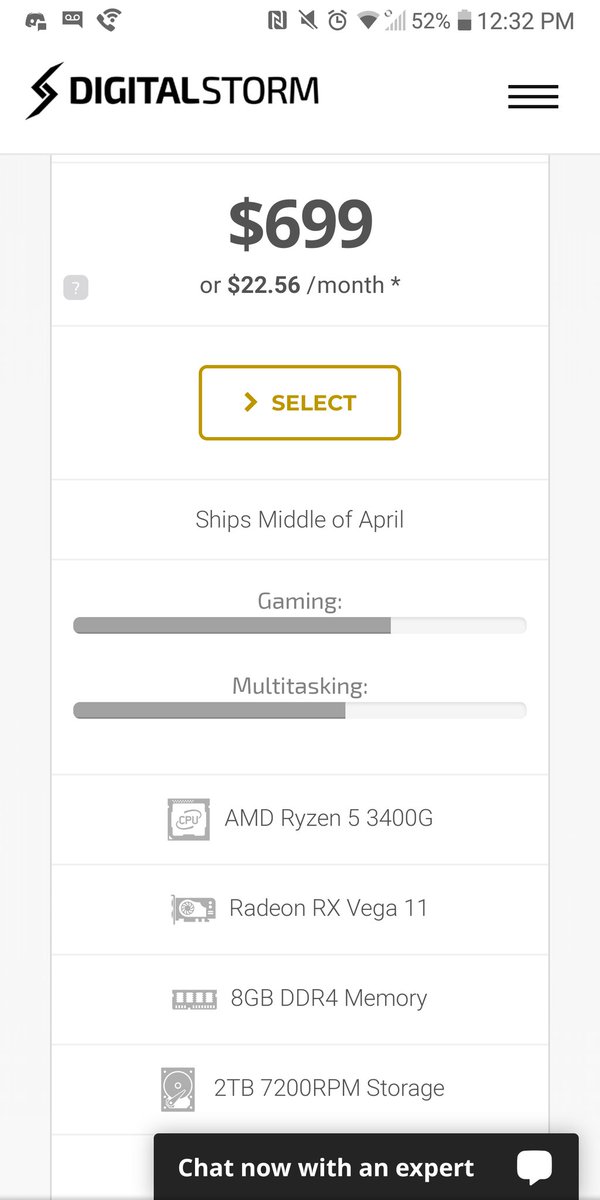
Task: Tap the voicemail notification icon
Action: pos(71,19)
